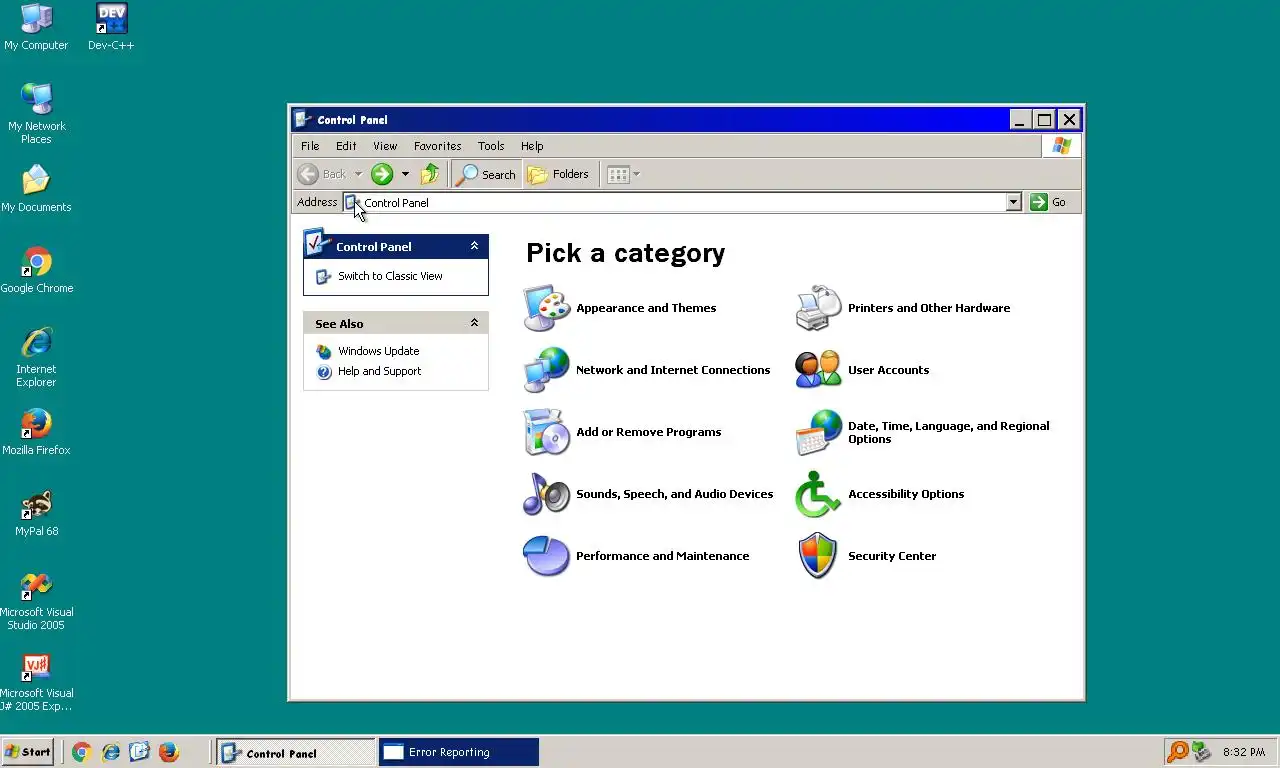Go up one folder level
Image resolution: width=1280 pixels, height=768 pixels.
pos(430,174)
